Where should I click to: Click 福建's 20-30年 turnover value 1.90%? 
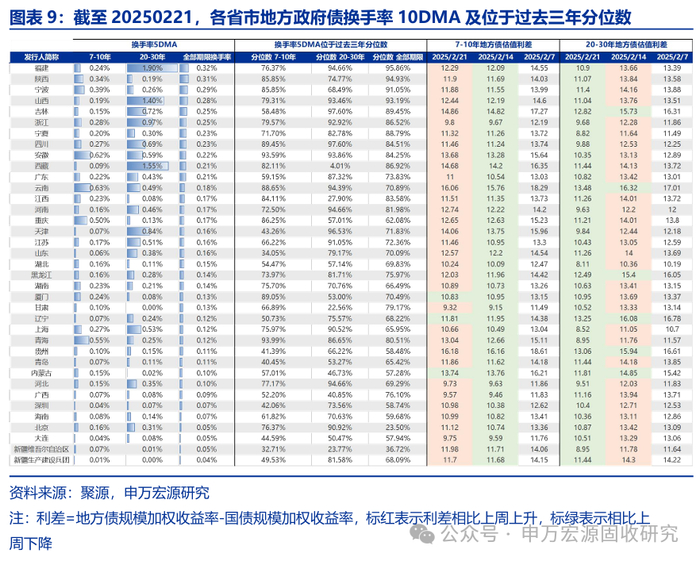click(x=152, y=68)
